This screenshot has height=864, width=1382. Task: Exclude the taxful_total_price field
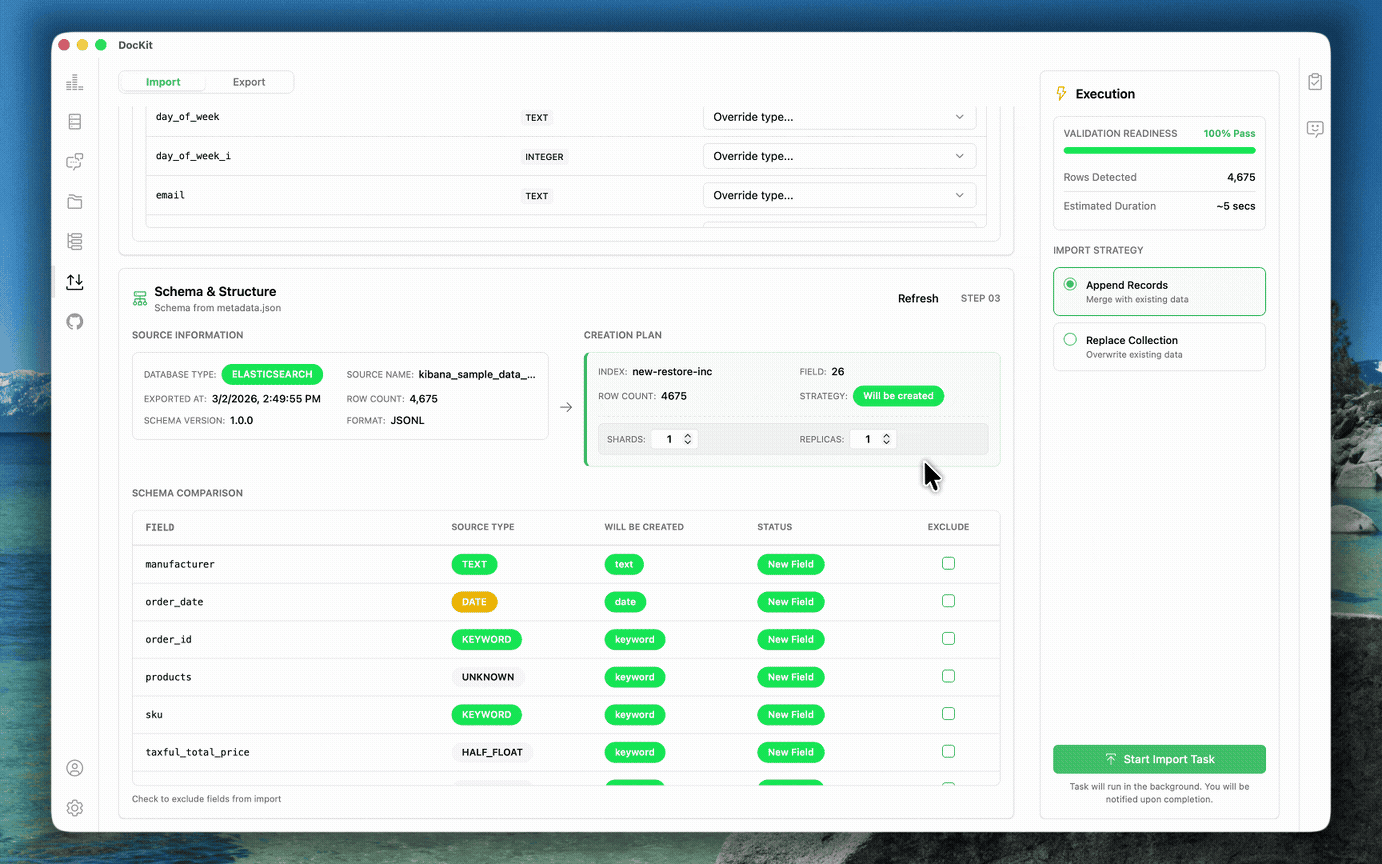point(948,751)
